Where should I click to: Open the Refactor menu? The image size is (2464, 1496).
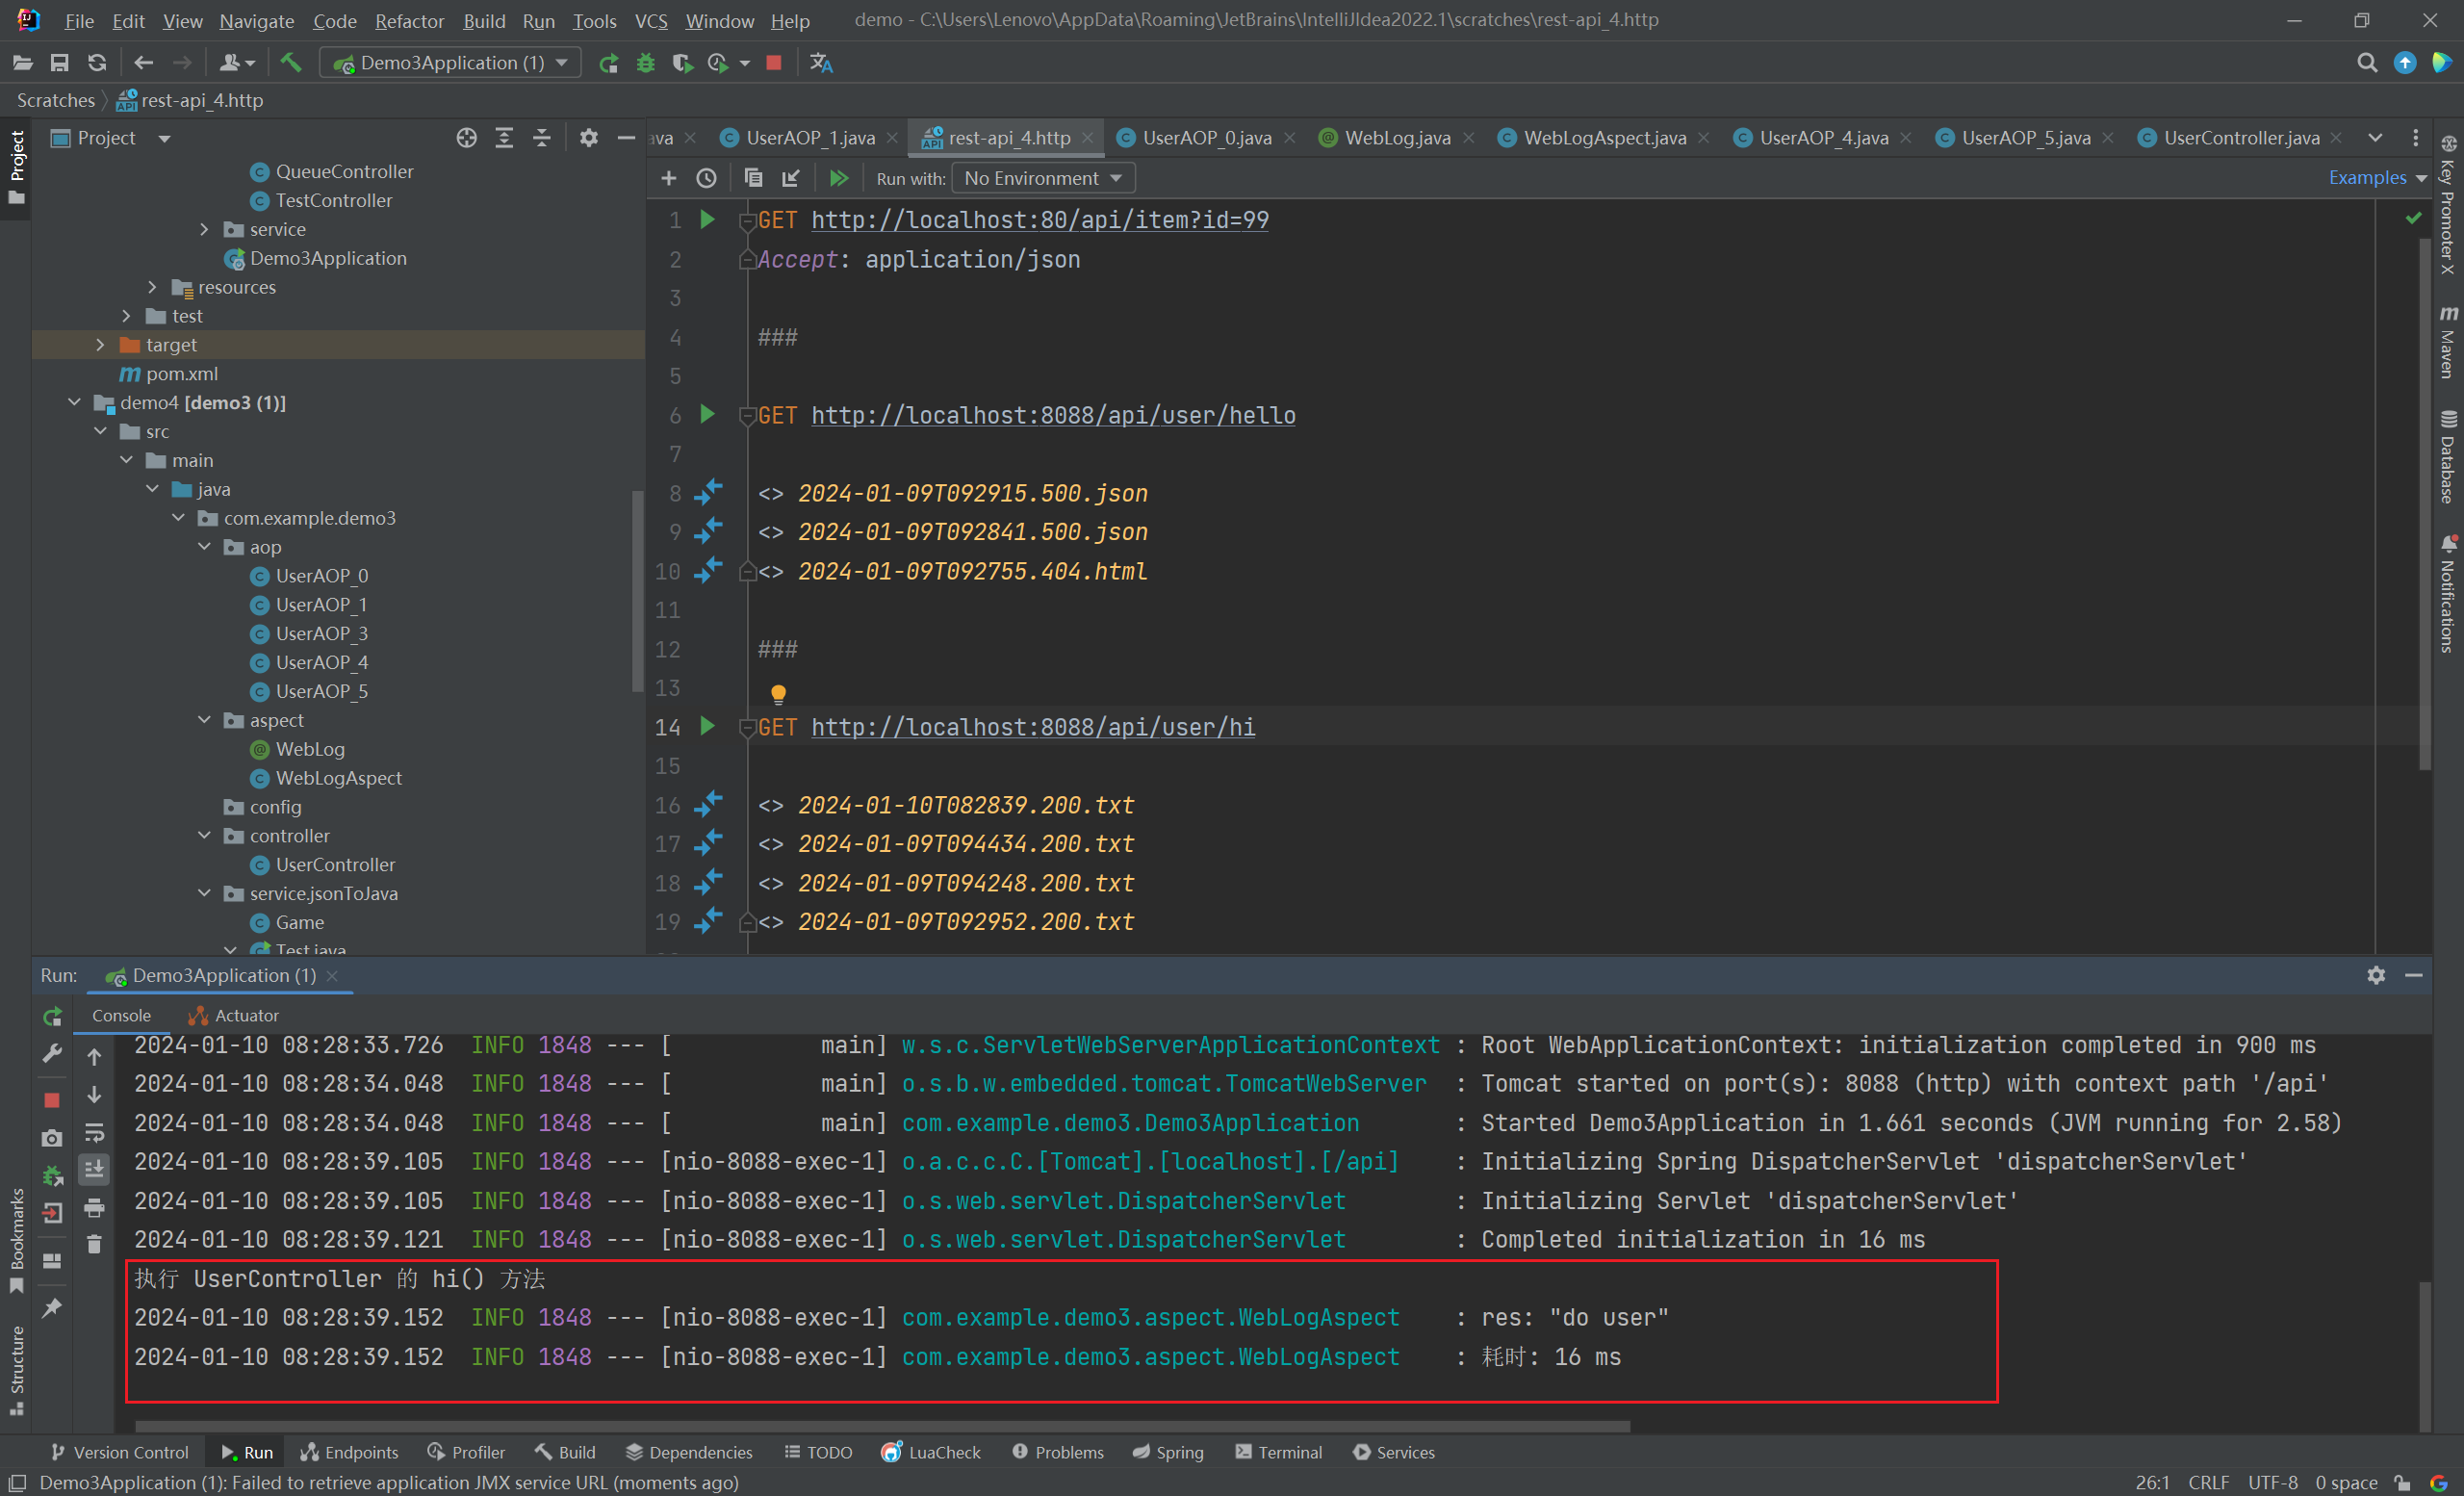pos(409,21)
